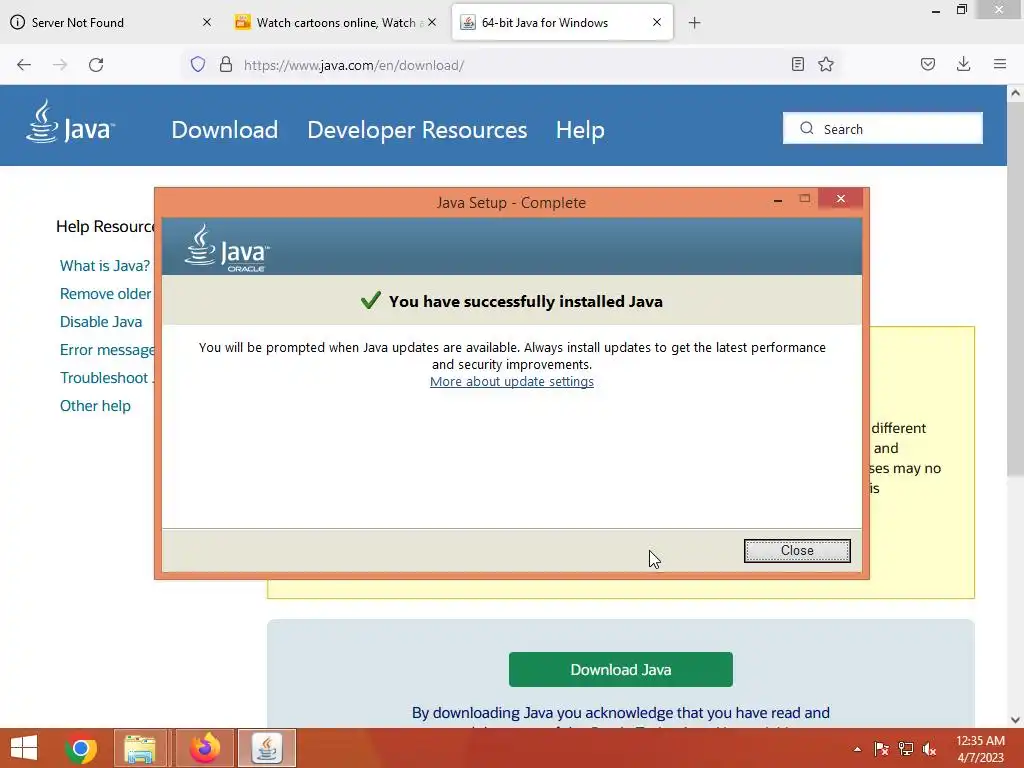Image resolution: width=1024 pixels, height=768 pixels.
Task: Click the vertical scrollbar thumb
Action: (x=1015, y=289)
